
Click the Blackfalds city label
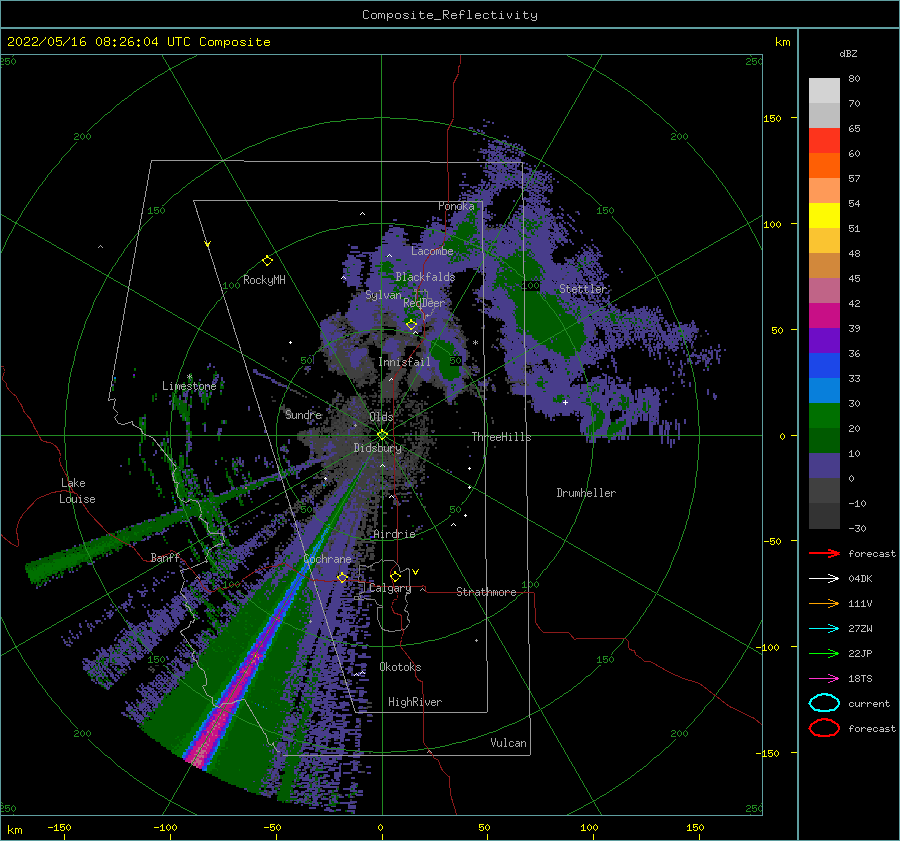tap(425, 277)
